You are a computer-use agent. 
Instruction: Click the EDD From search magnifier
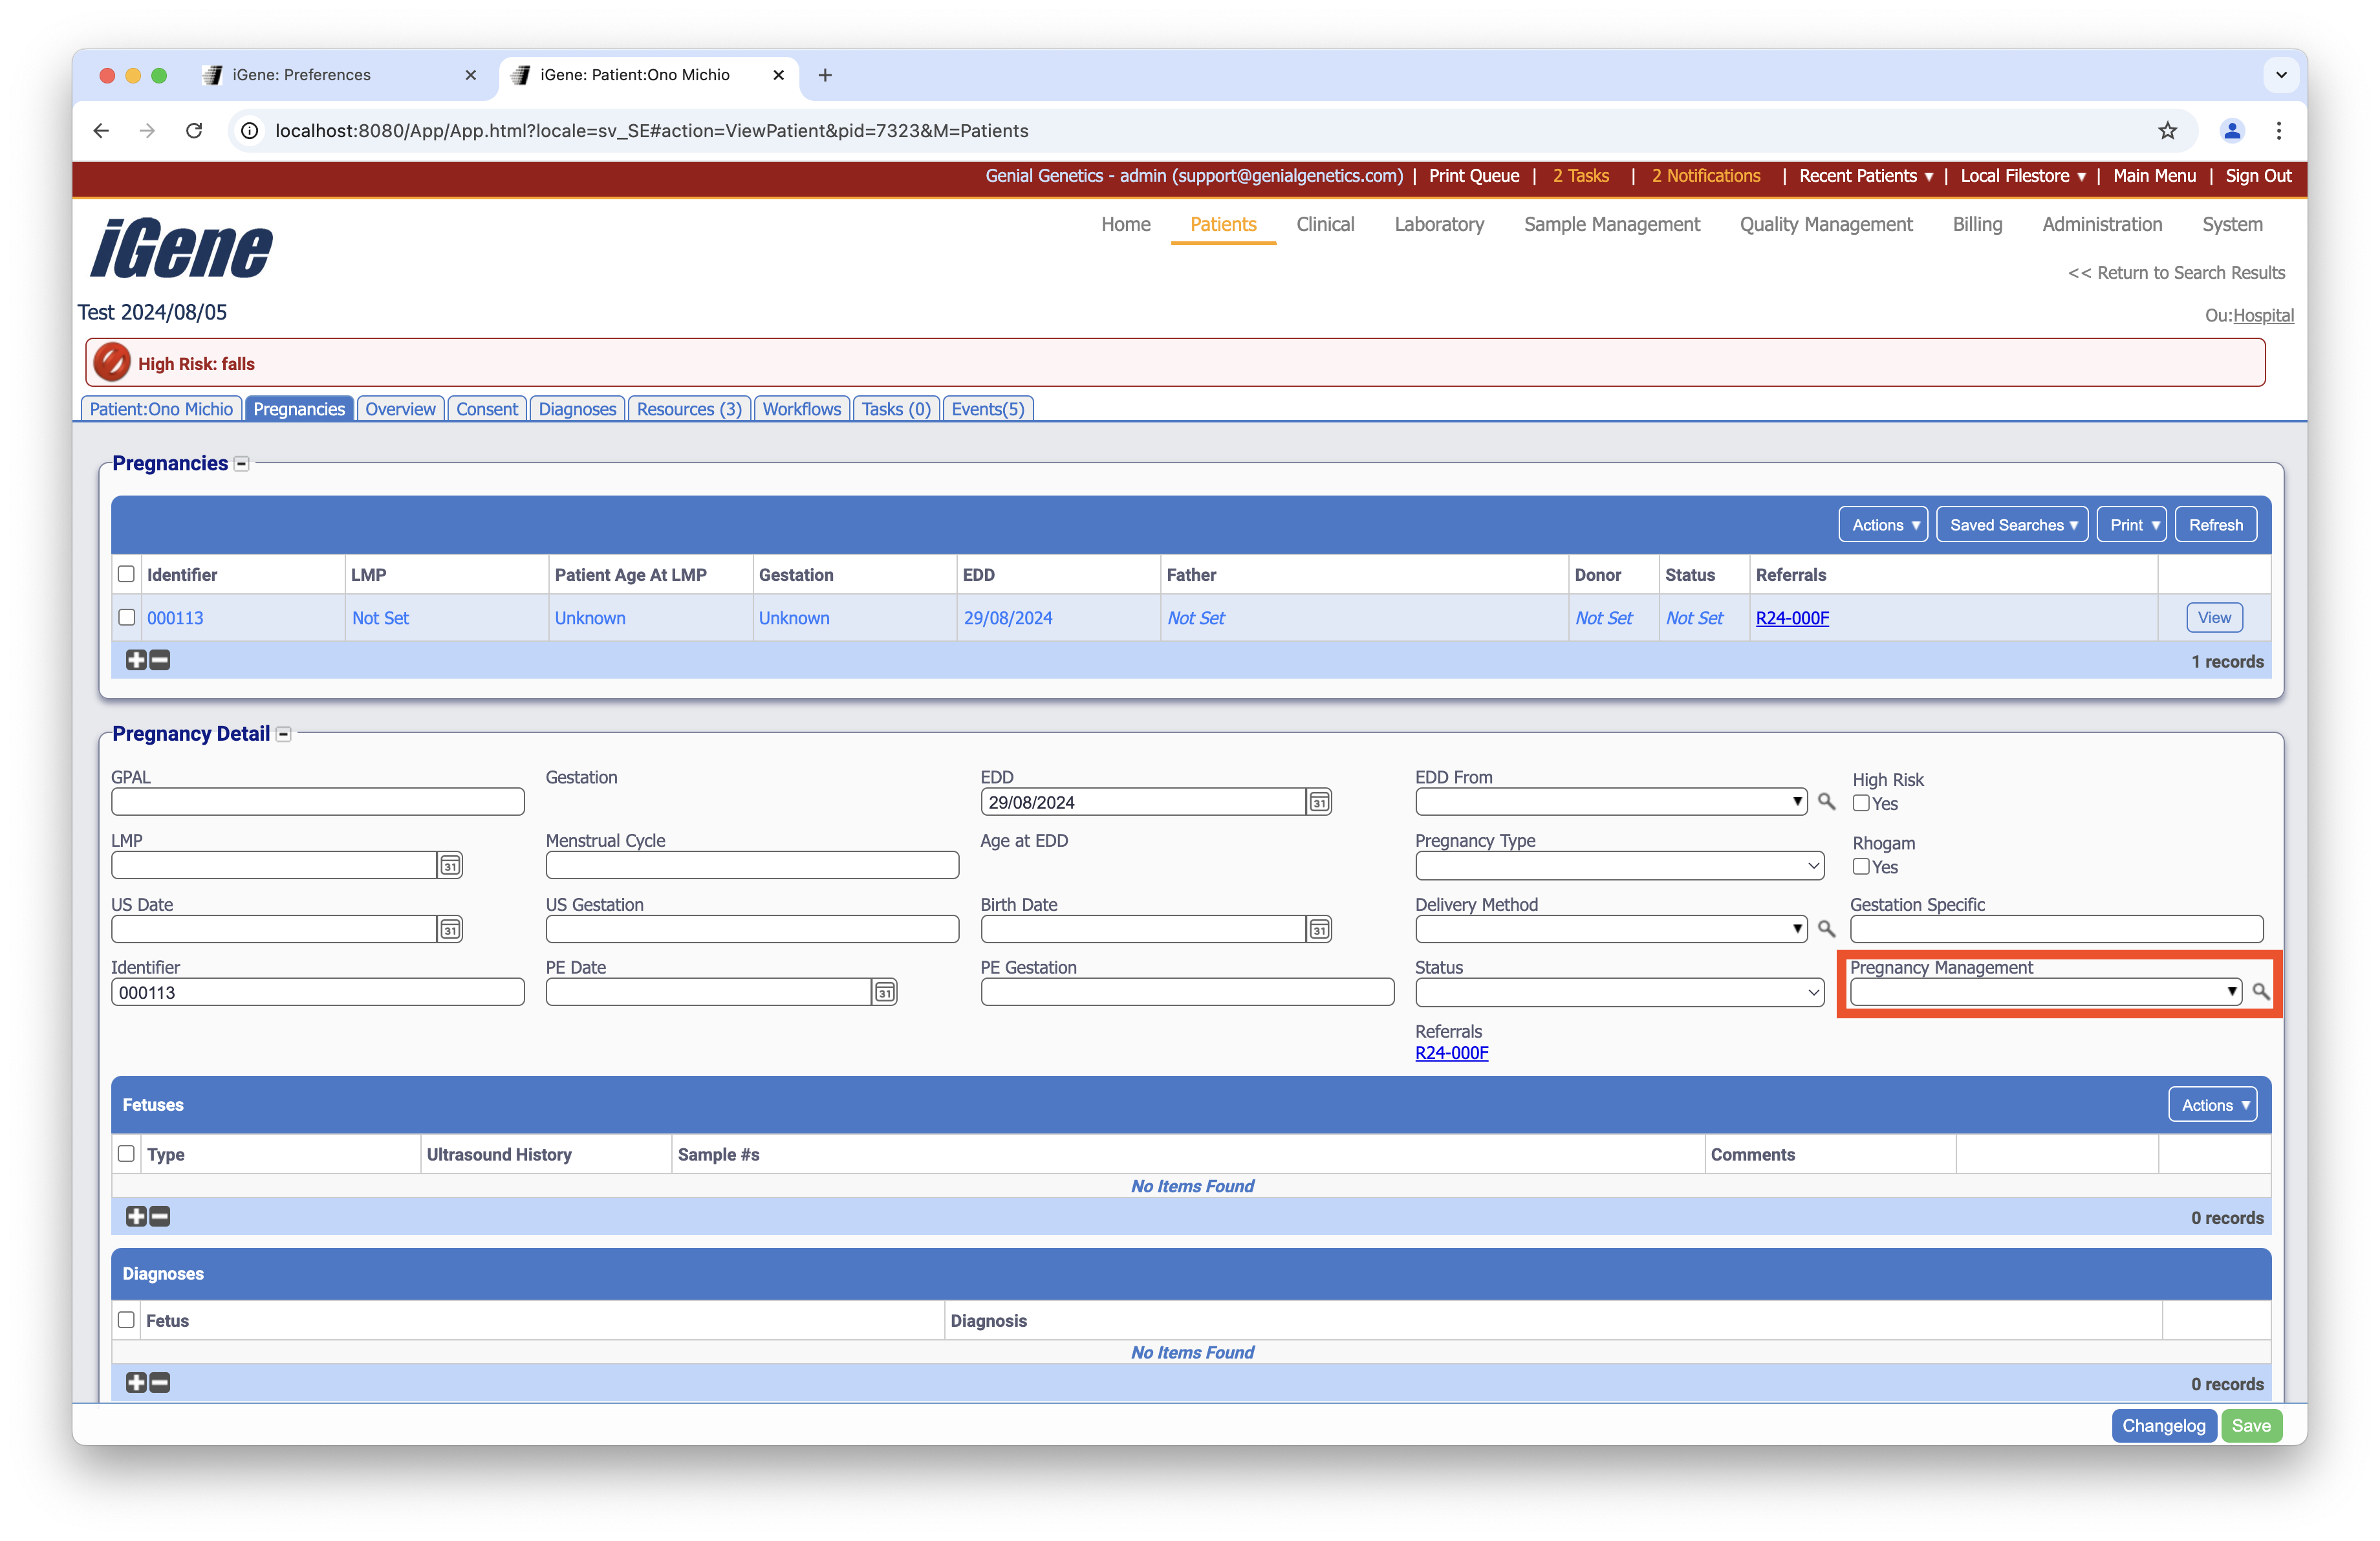click(x=1826, y=801)
